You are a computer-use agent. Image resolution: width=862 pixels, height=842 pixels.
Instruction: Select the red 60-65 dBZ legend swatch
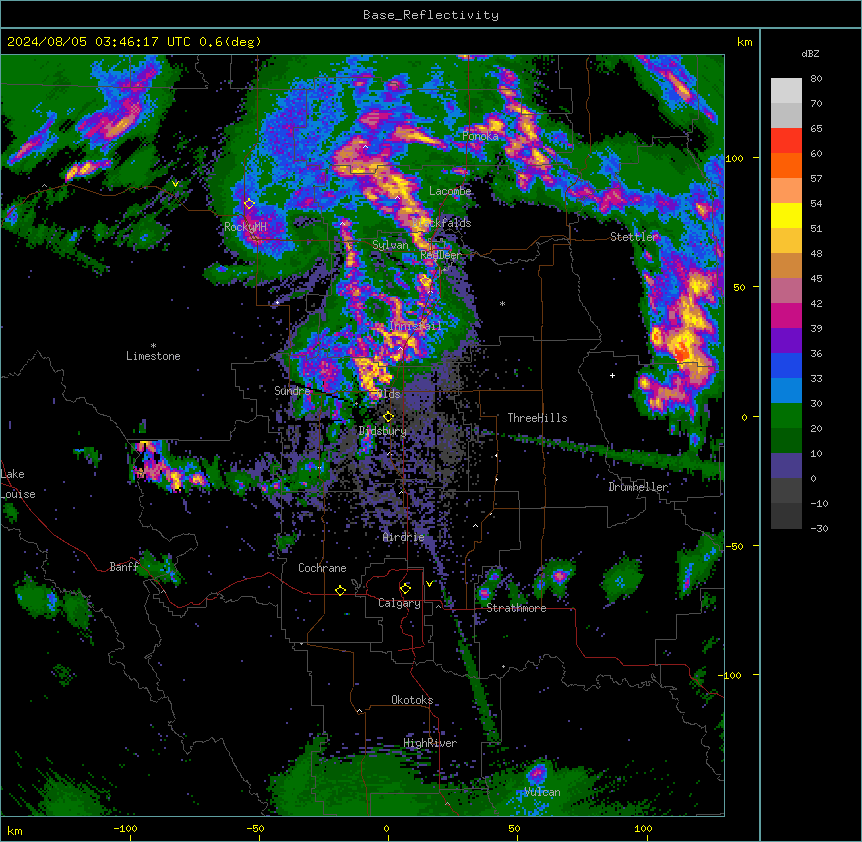786,141
